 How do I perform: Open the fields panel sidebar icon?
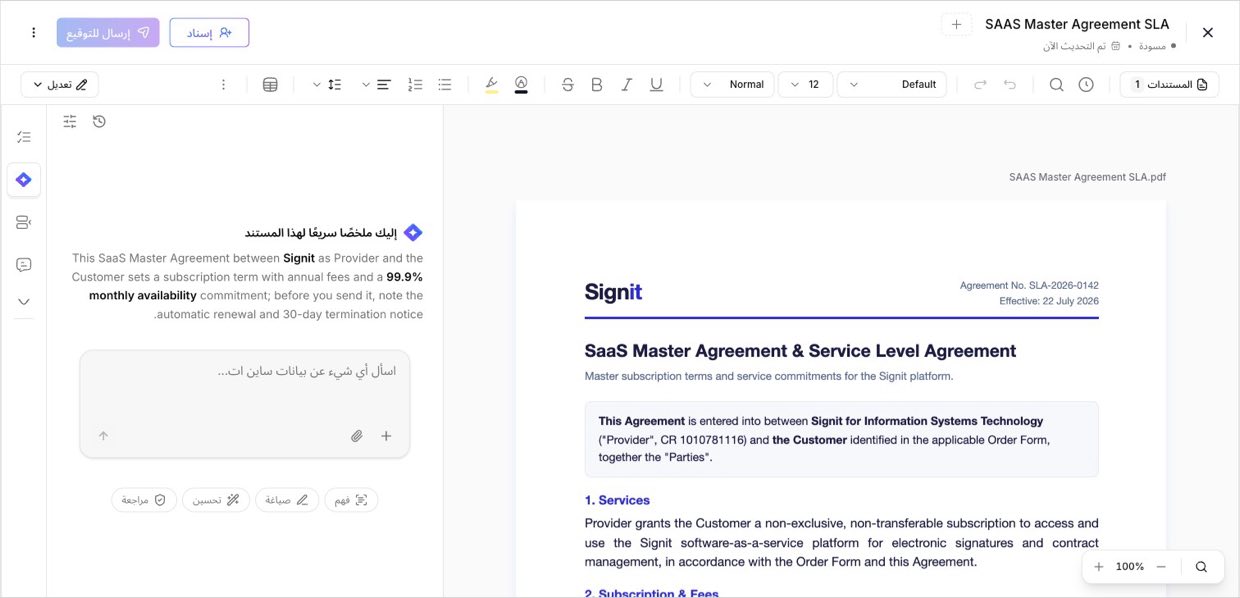24,222
